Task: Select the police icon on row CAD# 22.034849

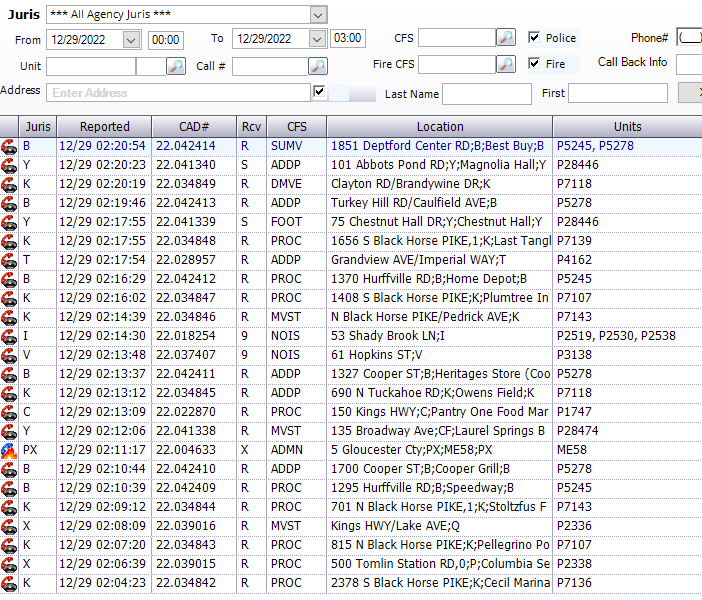Action: click(x=9, y=184)
